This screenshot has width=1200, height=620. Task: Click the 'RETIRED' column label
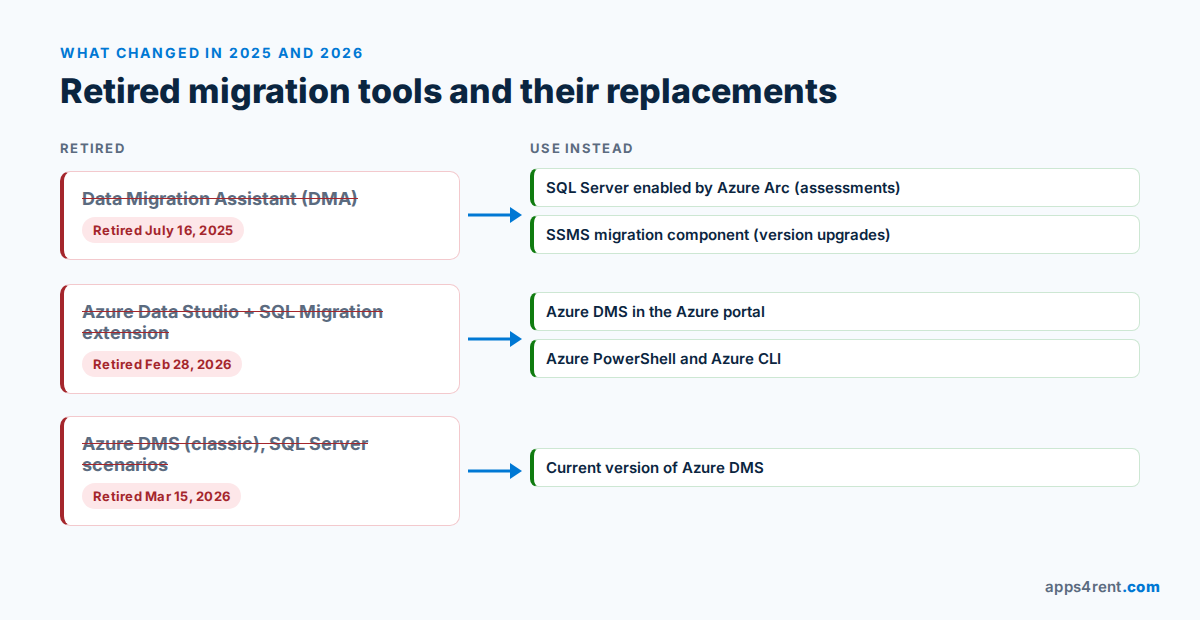point(93,148)
